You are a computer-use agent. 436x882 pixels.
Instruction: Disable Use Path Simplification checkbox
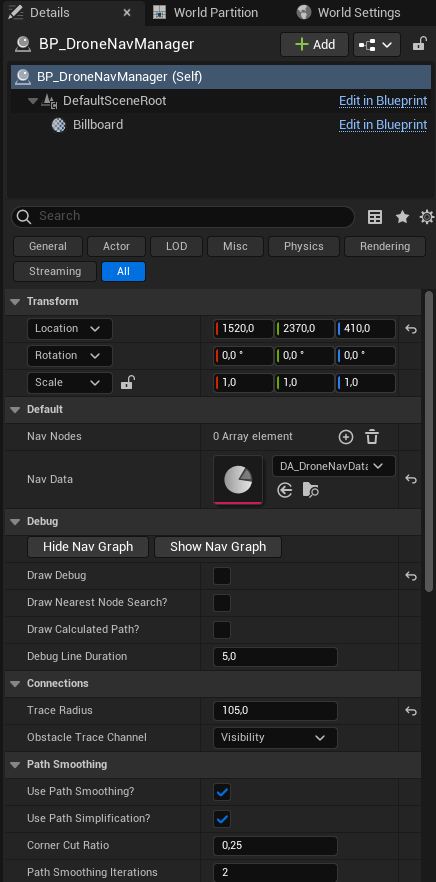(x=222, y=819)
